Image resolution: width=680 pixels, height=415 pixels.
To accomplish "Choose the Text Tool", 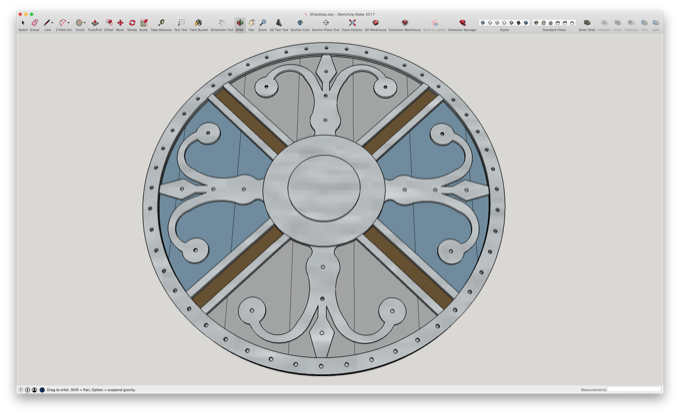I will pos(181,23).
